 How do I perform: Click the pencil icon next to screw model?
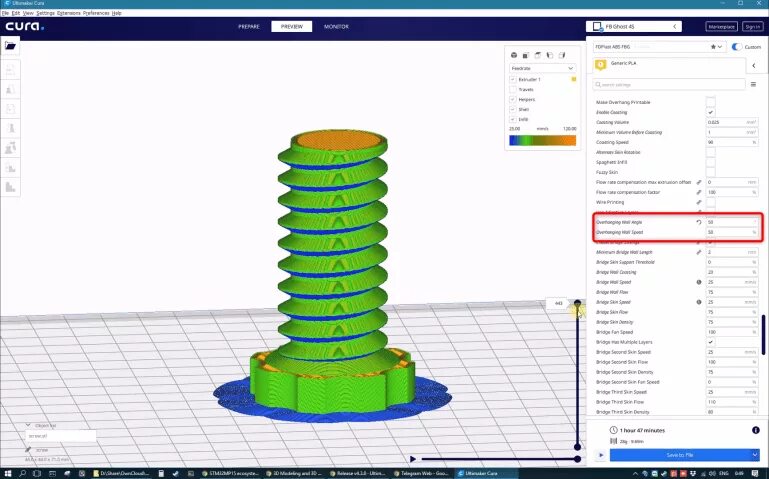[28, 450]
